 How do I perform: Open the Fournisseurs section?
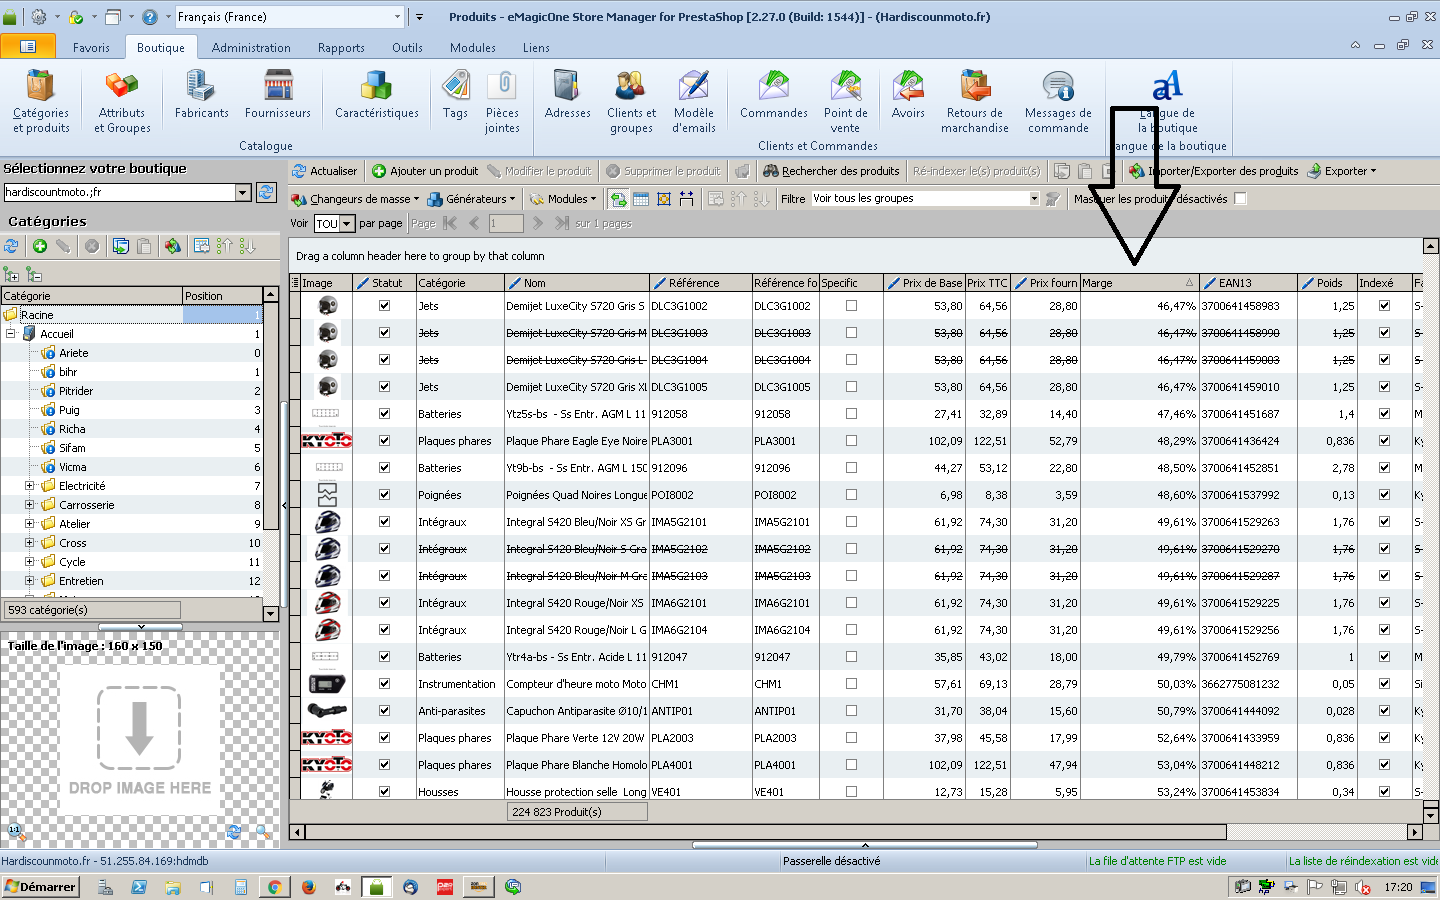(x=278, y=95)
